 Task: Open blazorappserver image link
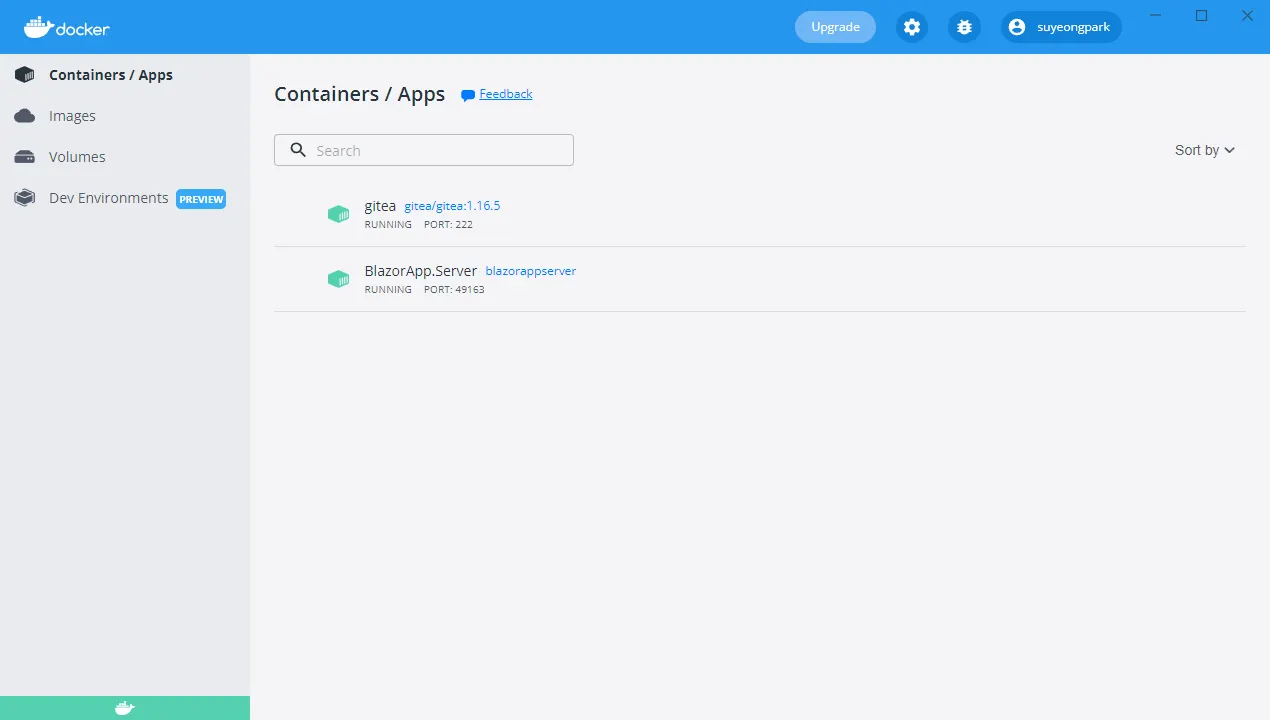(531, 271)
